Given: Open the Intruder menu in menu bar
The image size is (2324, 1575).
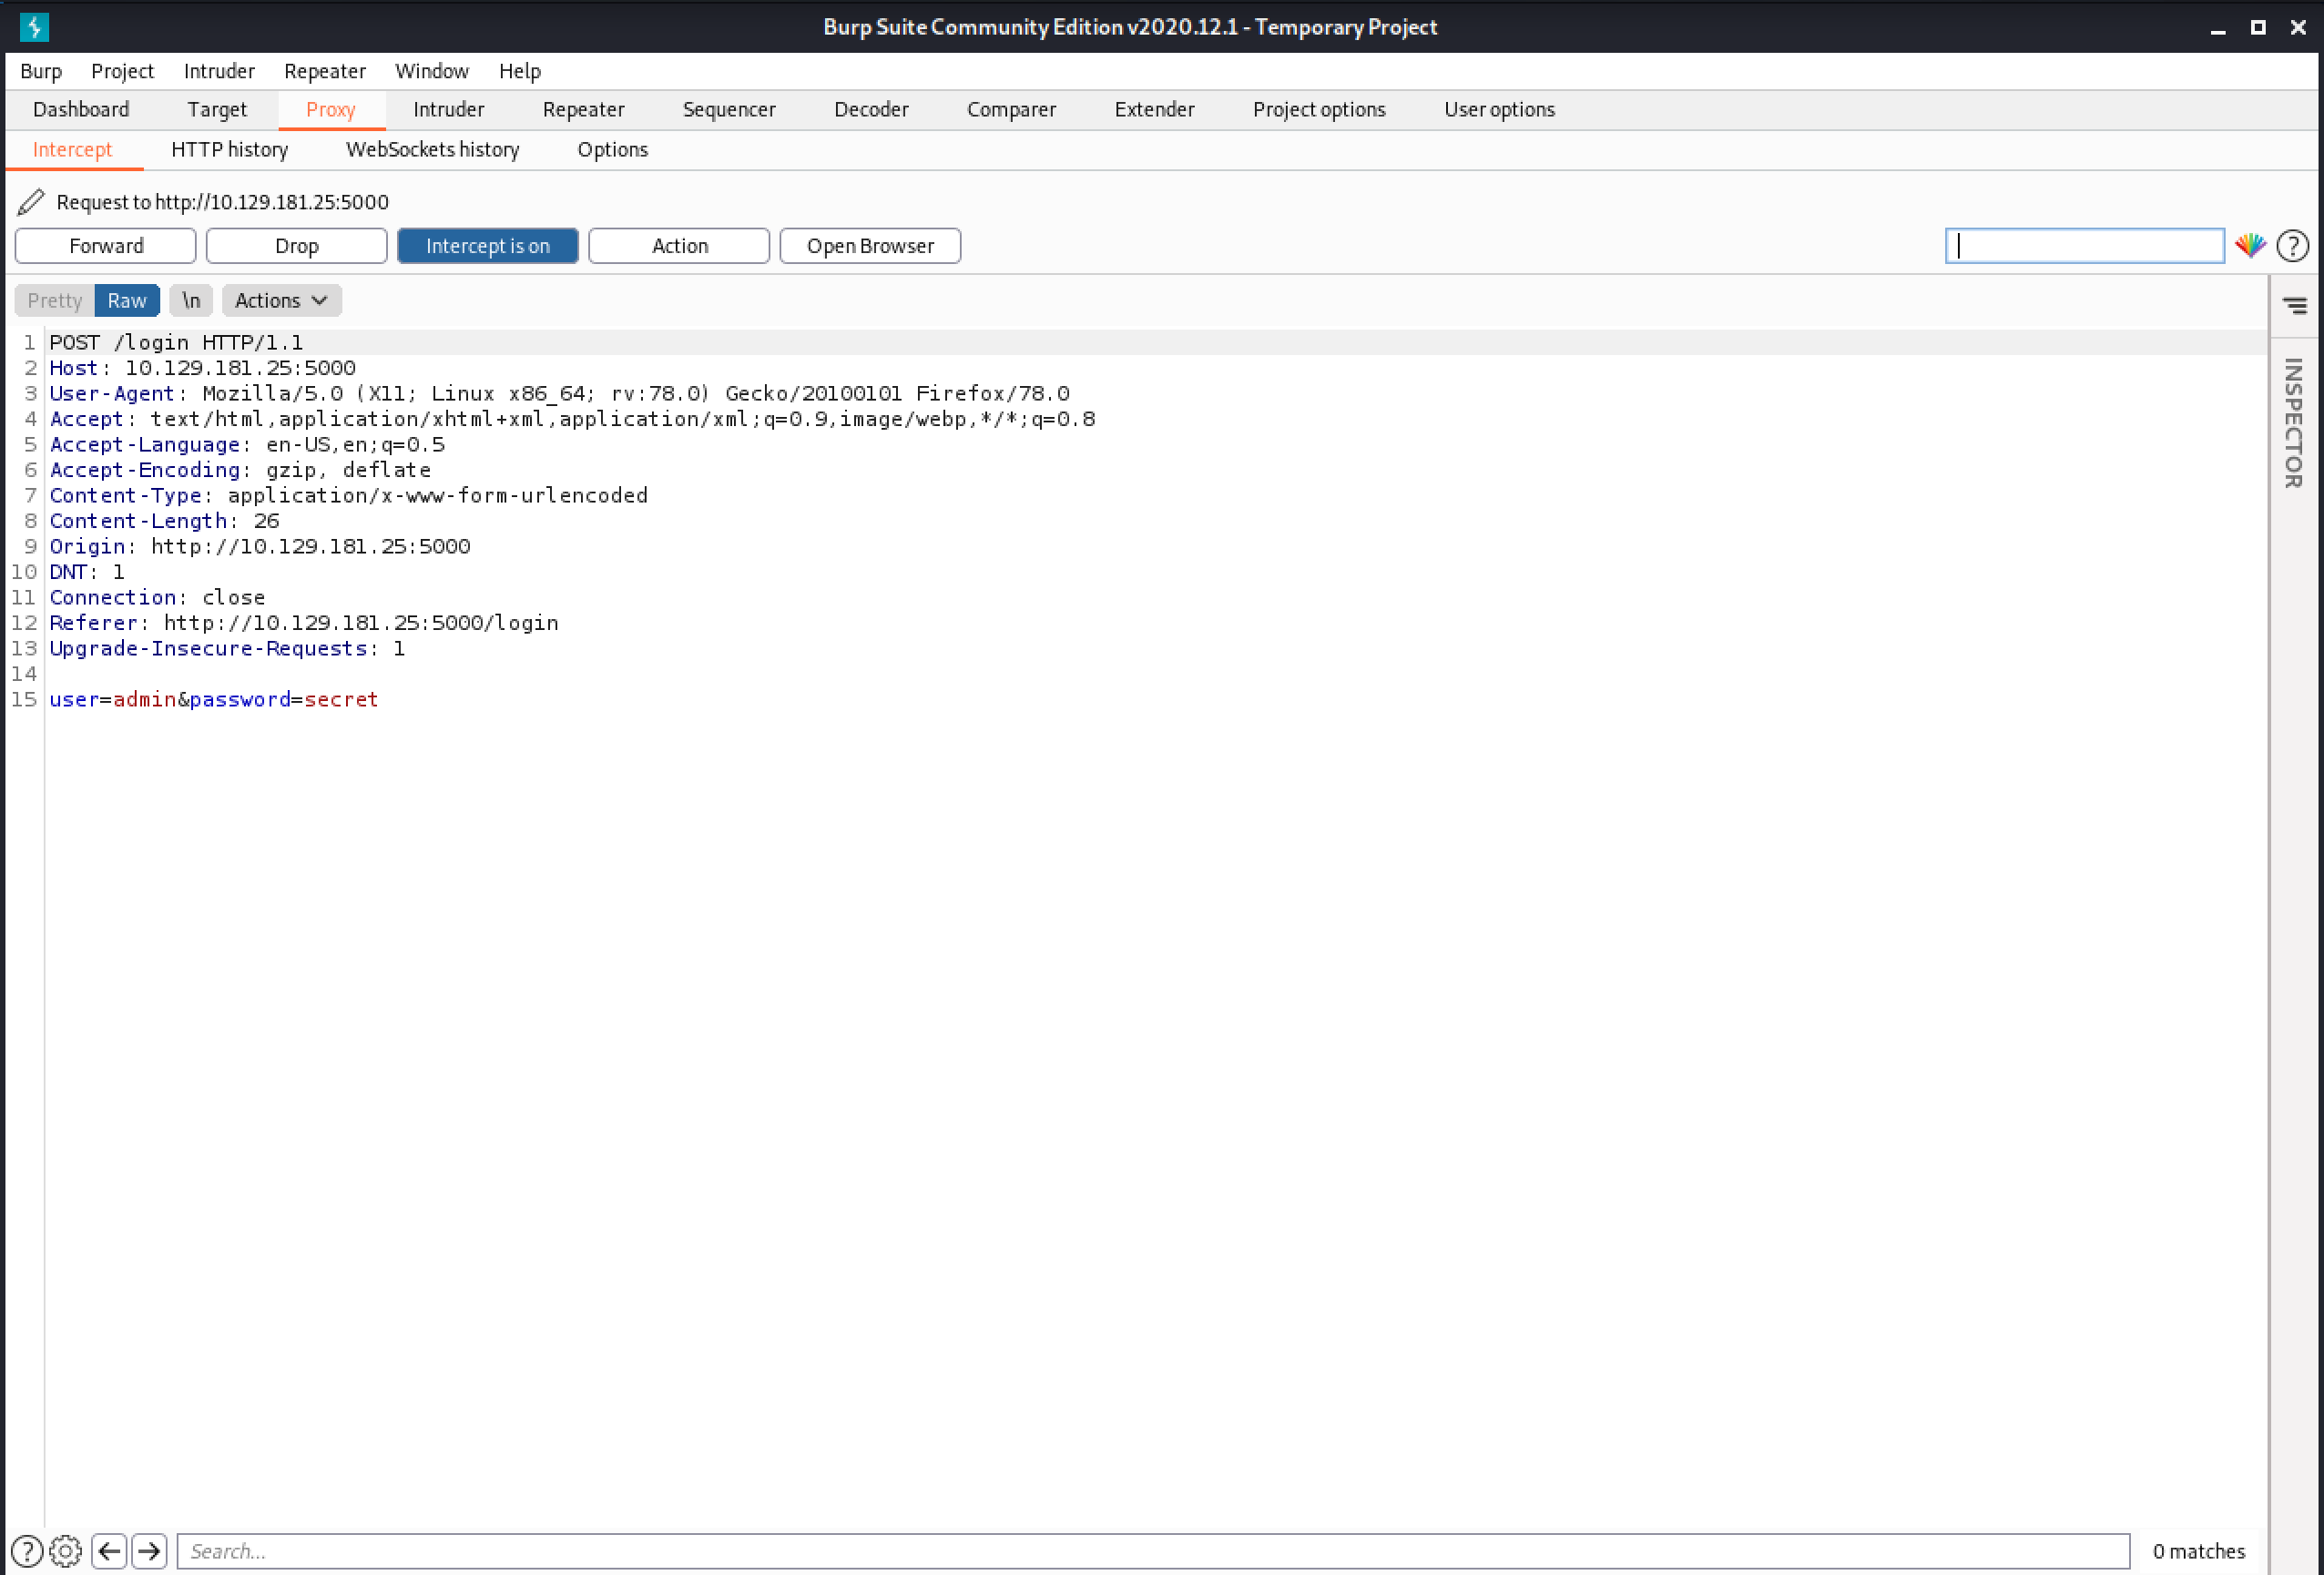Looking at the screenshot, I should [x=219, y=71].
